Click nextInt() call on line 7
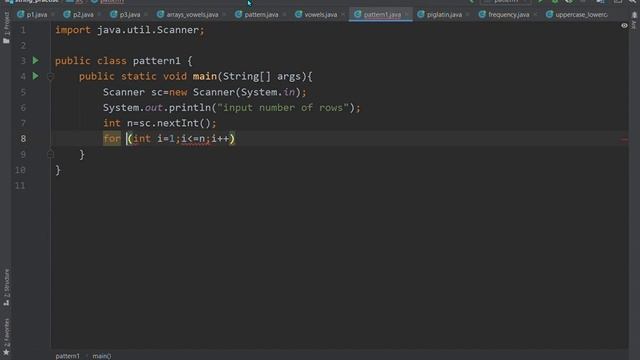640x360 pixels. pos(183,123)
